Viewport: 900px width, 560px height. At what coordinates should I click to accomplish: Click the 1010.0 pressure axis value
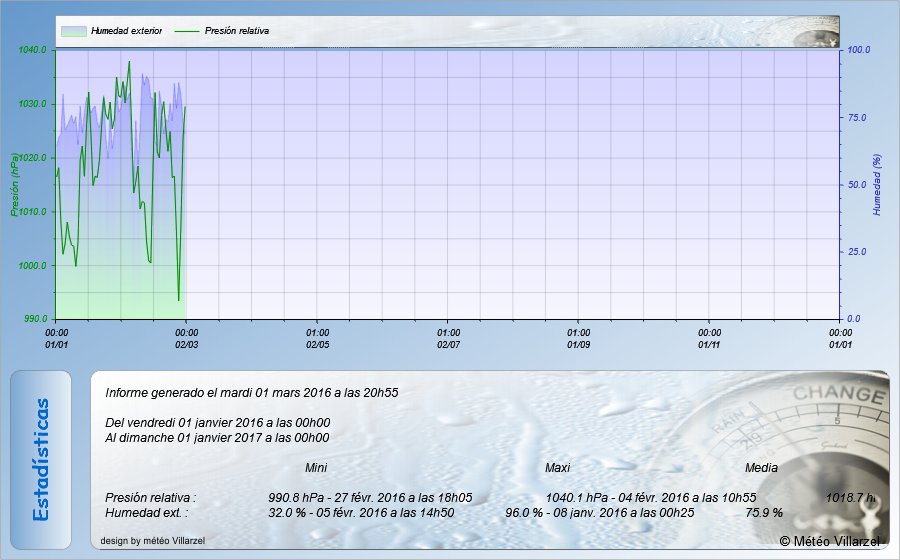pos(33,212)
